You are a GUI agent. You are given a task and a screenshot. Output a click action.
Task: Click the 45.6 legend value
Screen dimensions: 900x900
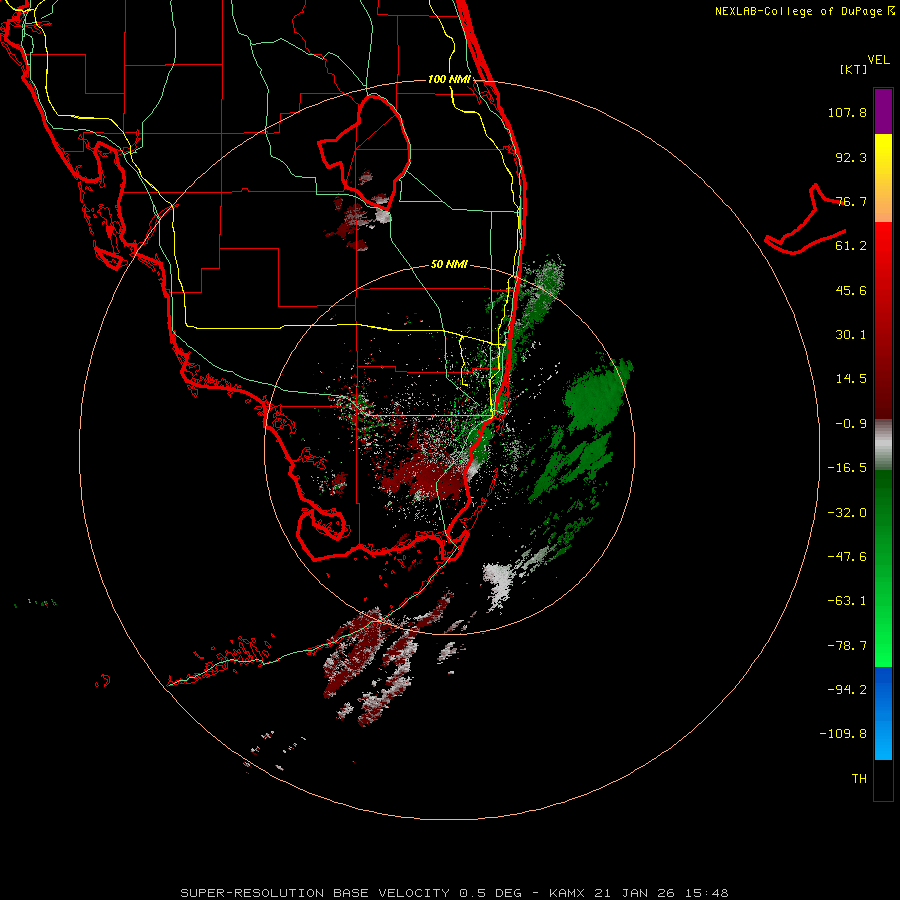pyautogui.click(x=851, y=290)
